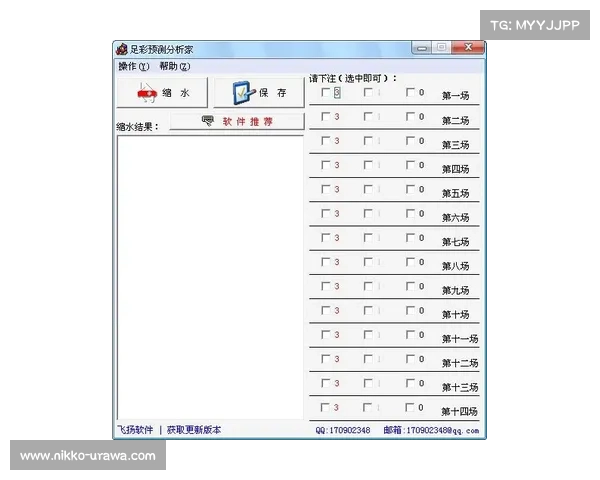The image size is (600, 480).
Task: Check 0 for 第六场
Action: (x=410, y=213)
